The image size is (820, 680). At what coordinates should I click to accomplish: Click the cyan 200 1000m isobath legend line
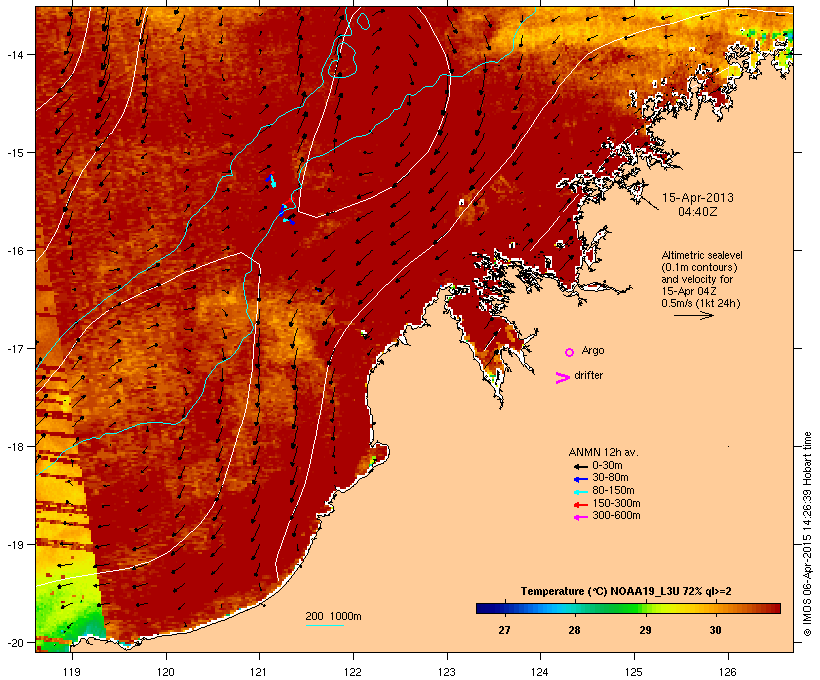325,625
